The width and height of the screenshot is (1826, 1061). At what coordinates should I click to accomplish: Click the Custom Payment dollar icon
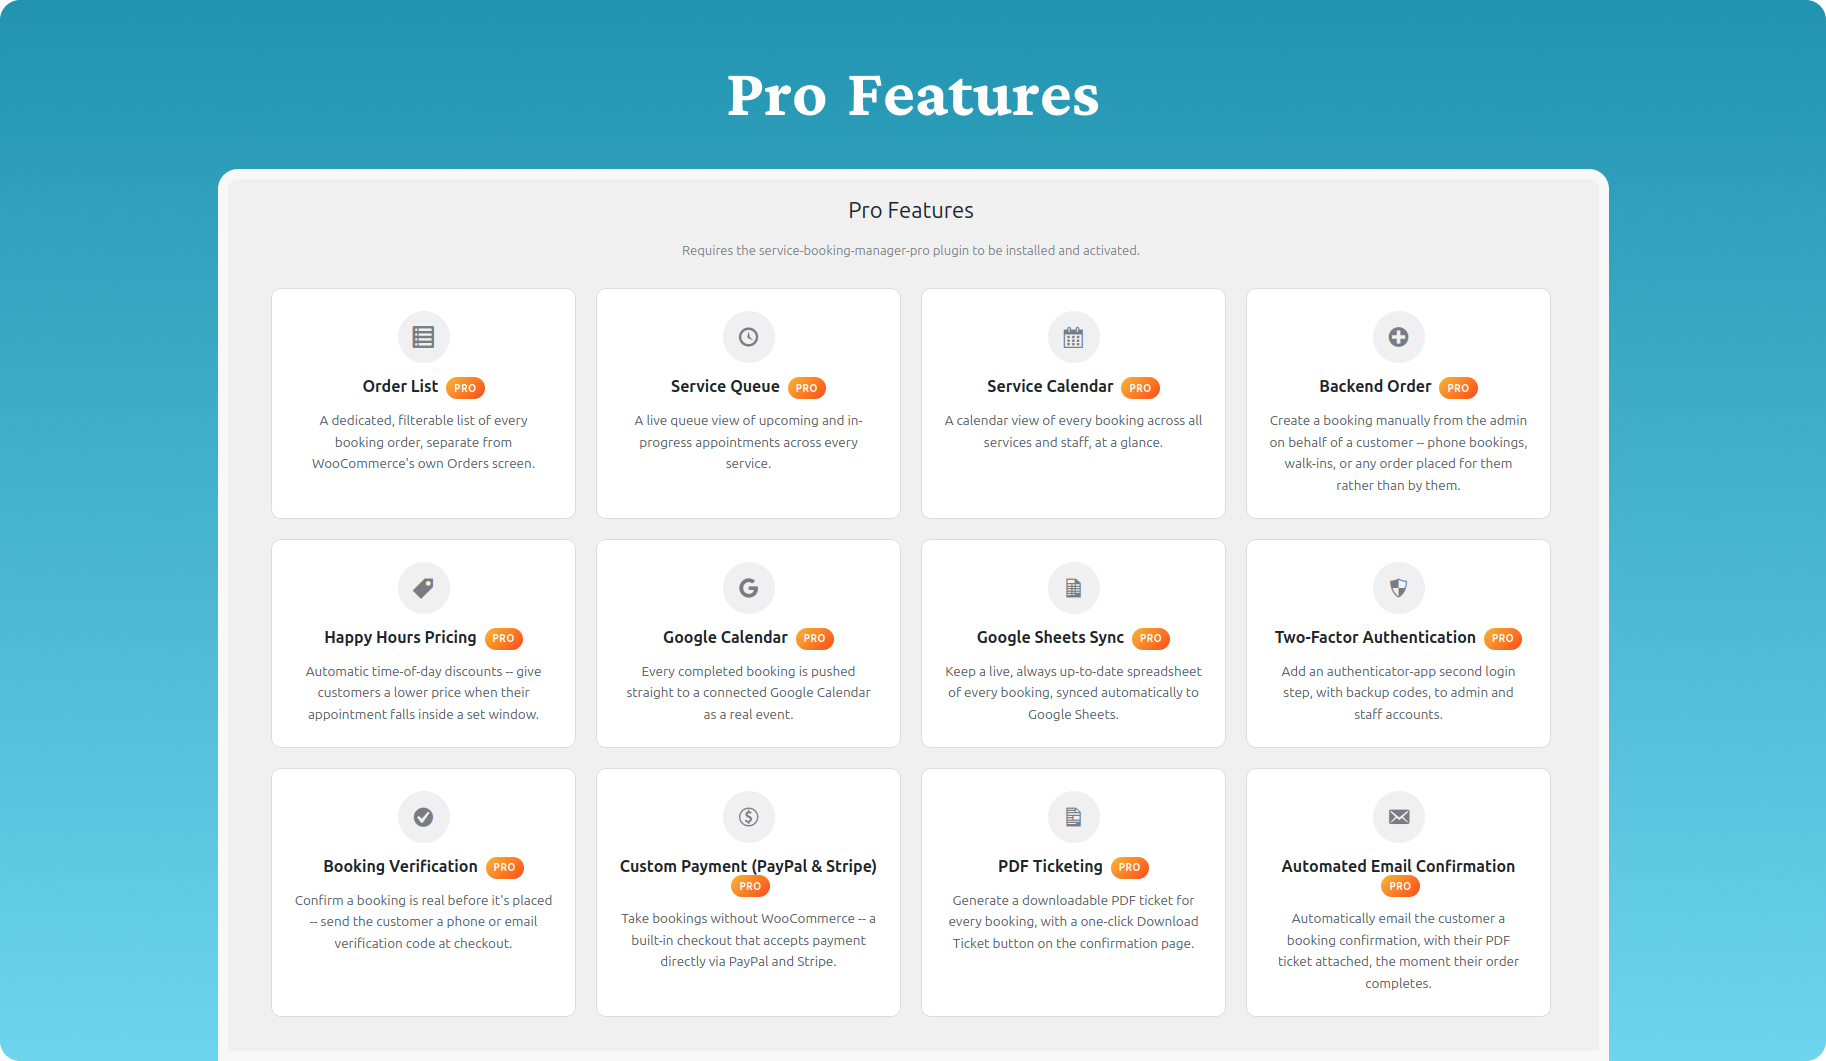pos(748,817)
